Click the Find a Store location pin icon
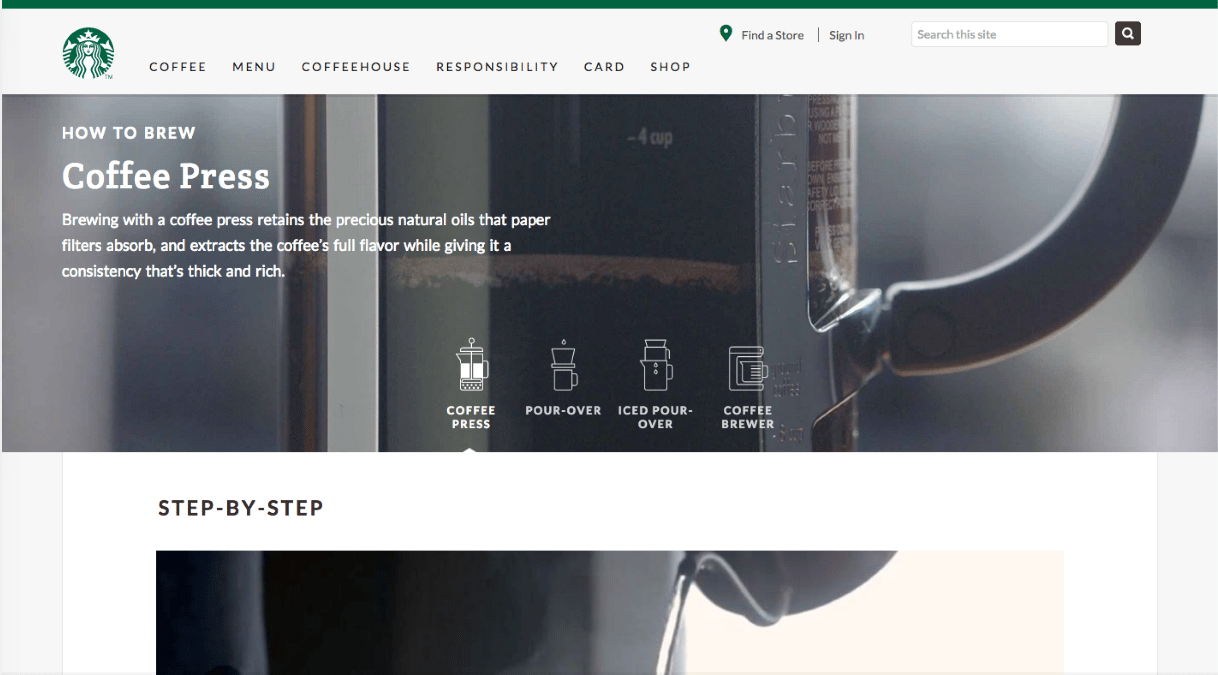Viewport: 1218px width, 675px height. (726, 34)
